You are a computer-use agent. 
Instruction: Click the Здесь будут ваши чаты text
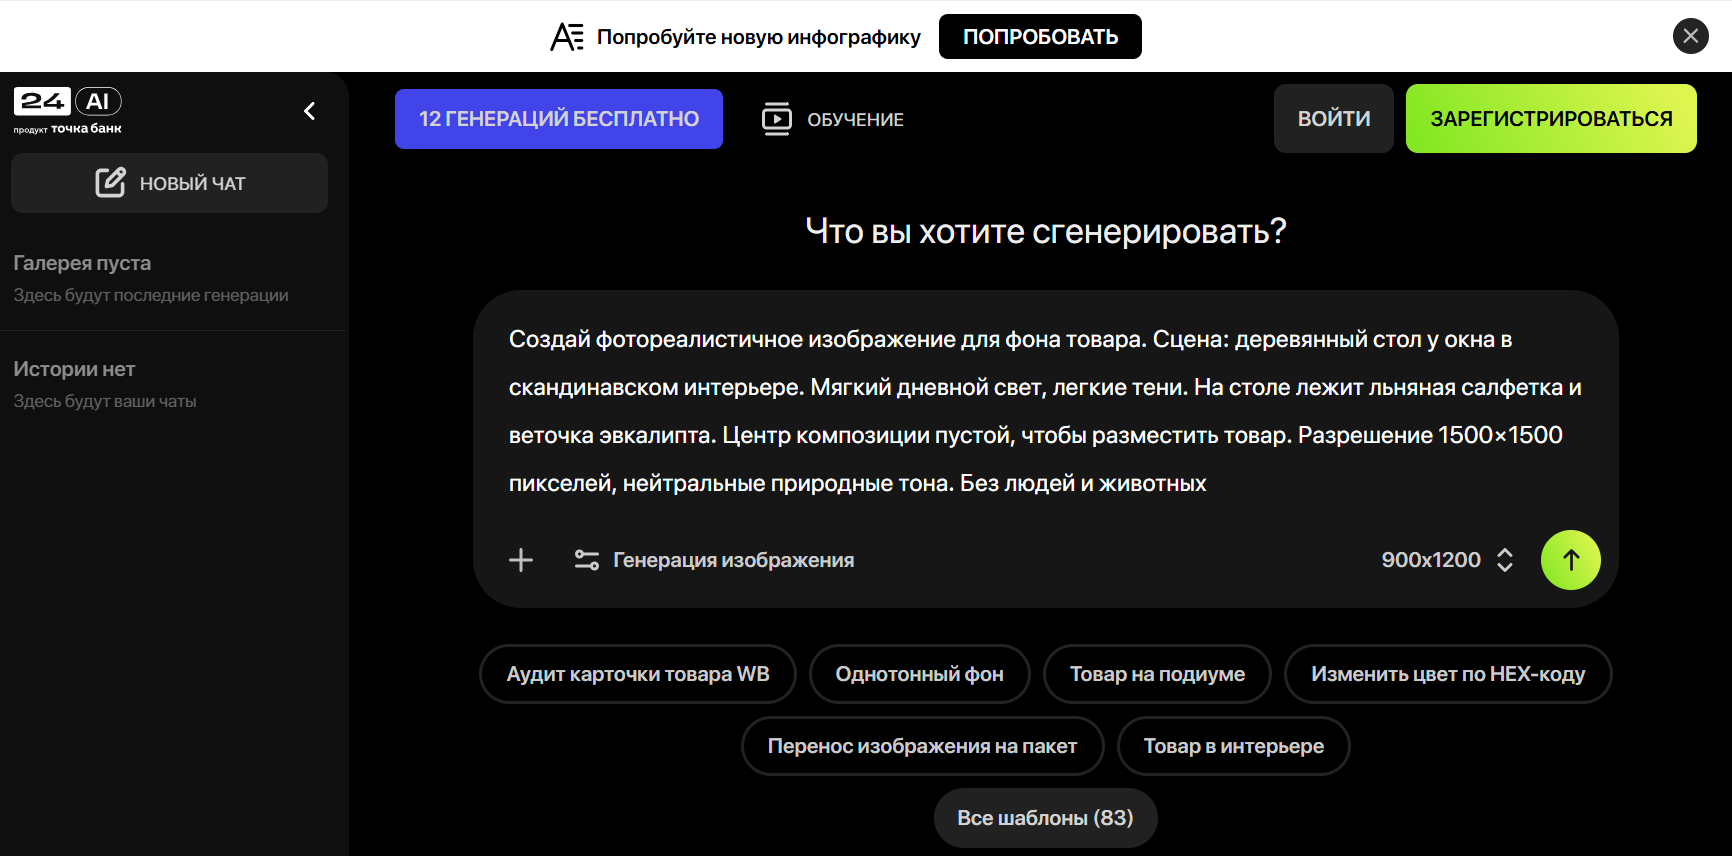click(105, 401)
